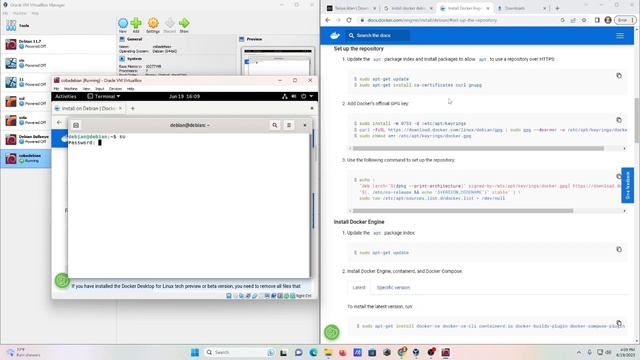This screenshot has height=360, width=640.
Task: Click the green Show arrow in VirtualBox Manager
Action: (184, 25)
